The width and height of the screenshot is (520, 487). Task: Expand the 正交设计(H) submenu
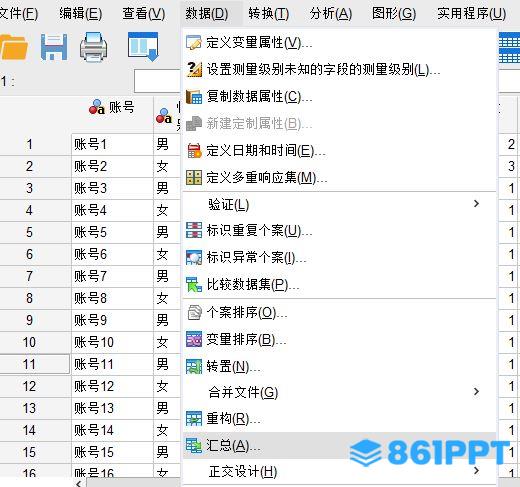[339, 471]
